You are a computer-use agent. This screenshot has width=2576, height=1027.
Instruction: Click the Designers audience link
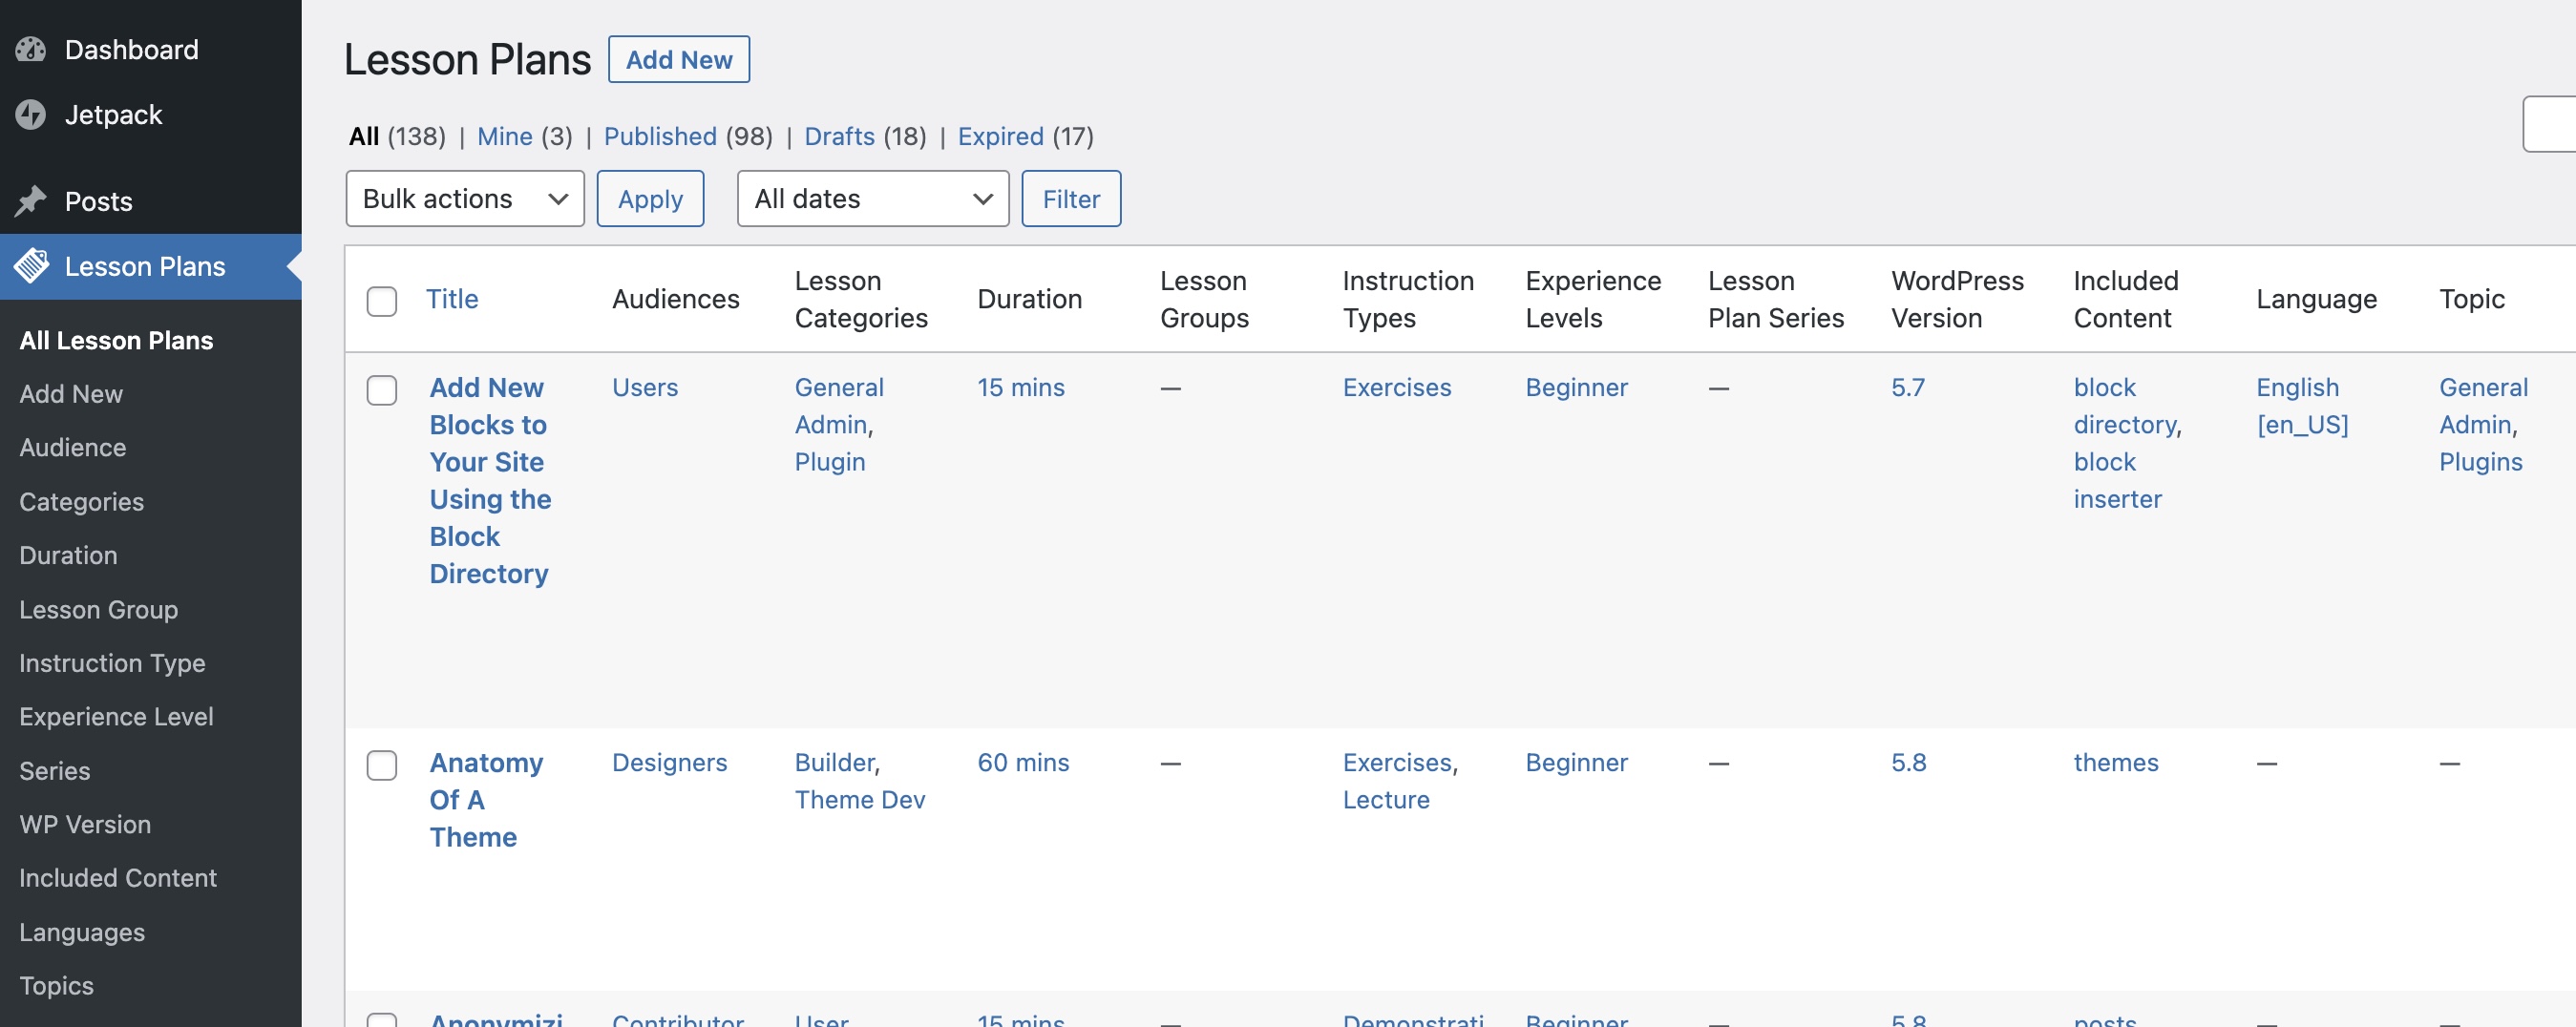click(x=670, y=762)
